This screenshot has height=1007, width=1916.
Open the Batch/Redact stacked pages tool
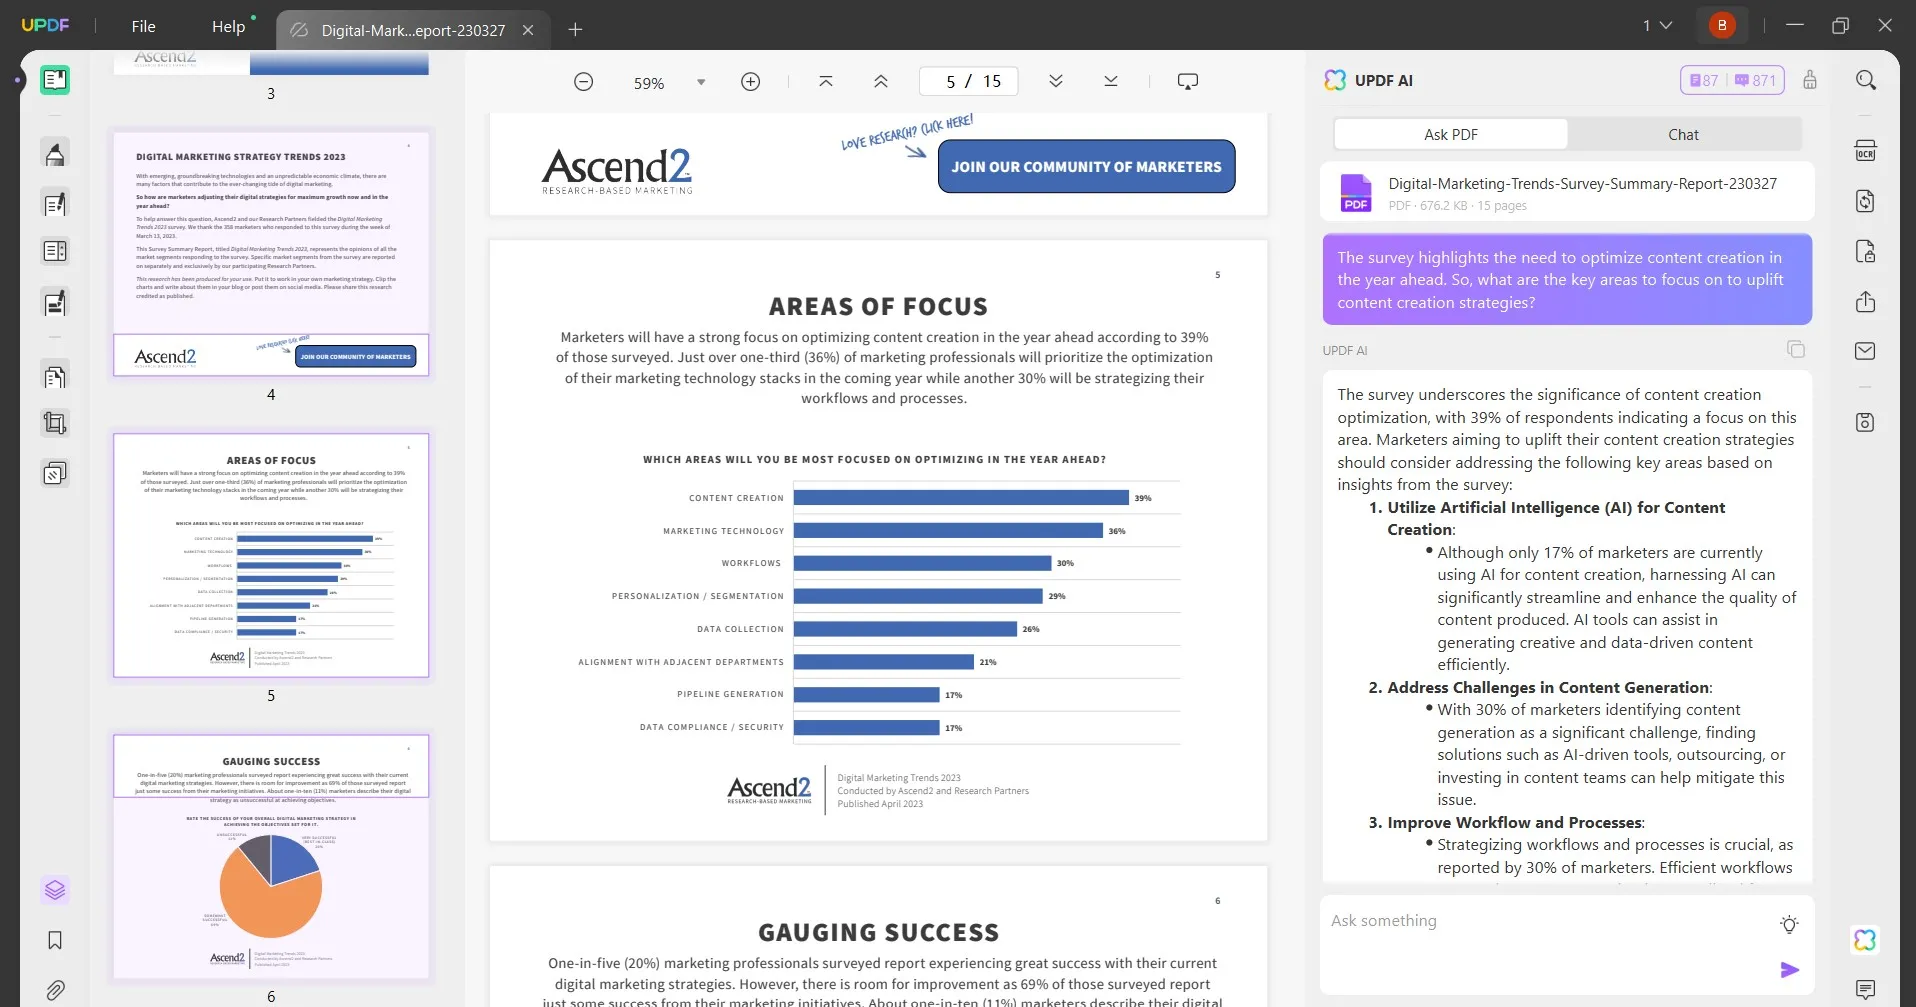pos(55,473)
